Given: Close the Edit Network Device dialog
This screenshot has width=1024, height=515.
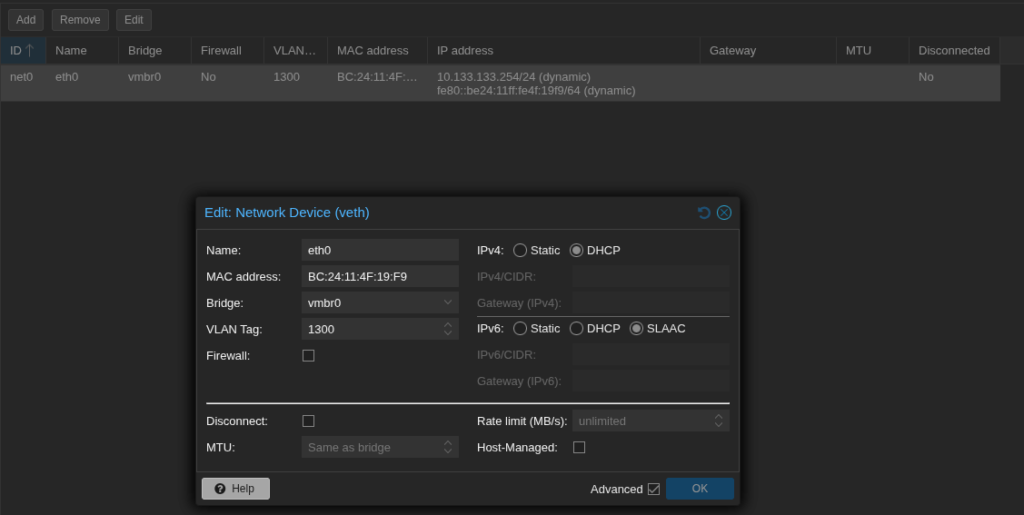Looking at the screenshot, I should 724,213.
